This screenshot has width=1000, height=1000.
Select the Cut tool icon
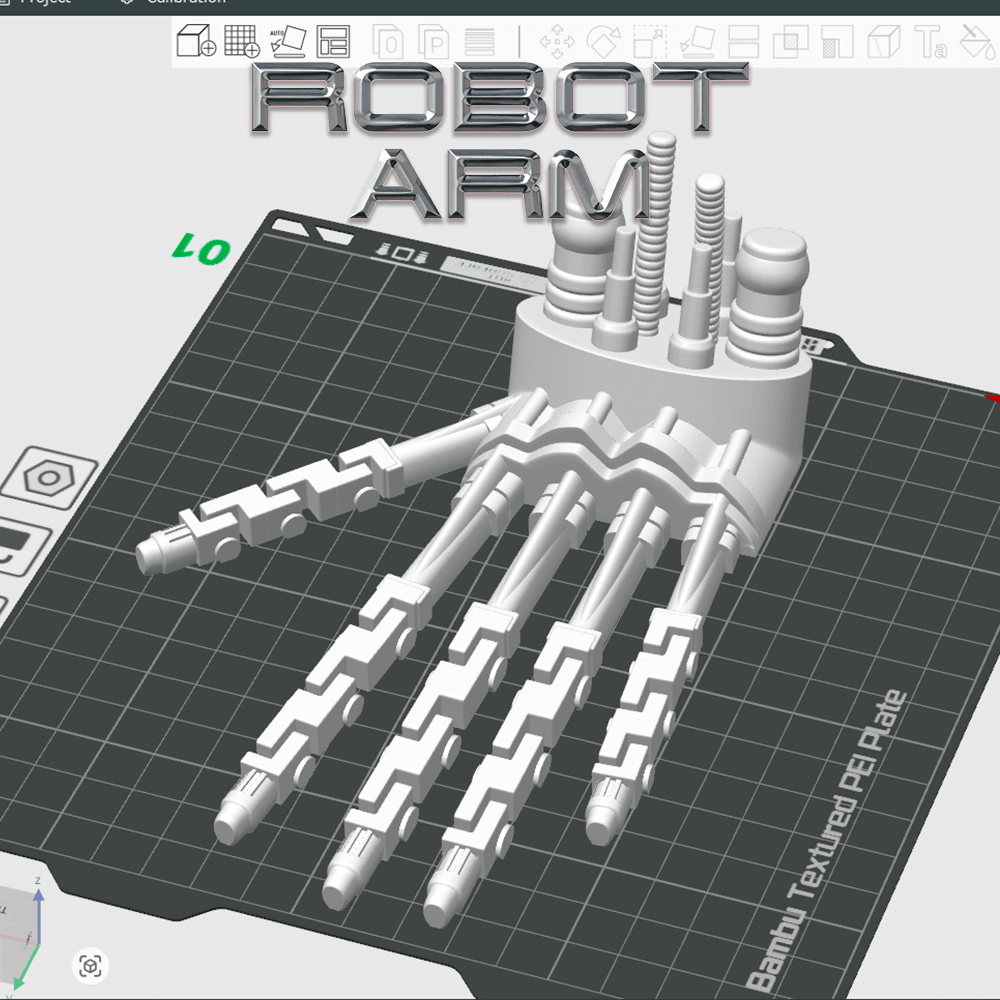pyautogui.click(x=743, y=42)
